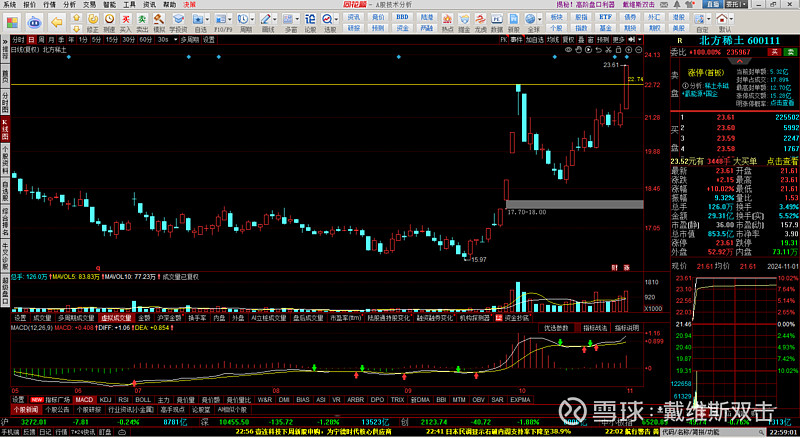The width and height of the screenshot is (800, 438).
Task: Click the 手机端 status bar item
Action: 10,432
